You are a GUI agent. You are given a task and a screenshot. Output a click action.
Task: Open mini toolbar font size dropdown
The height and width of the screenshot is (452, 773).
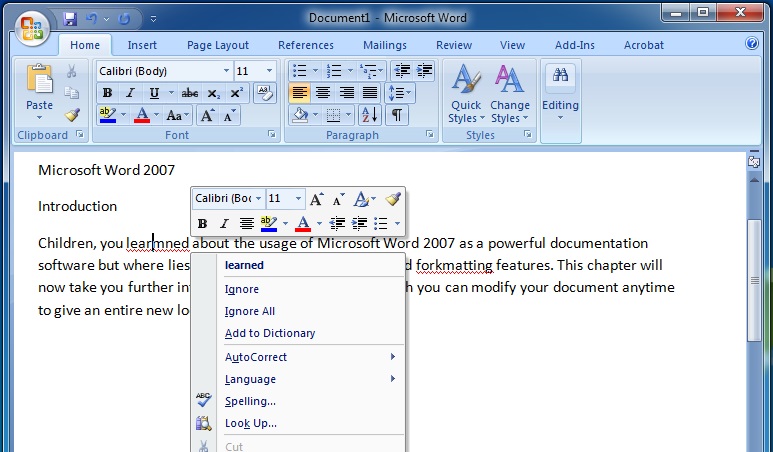pyautogui.click(x=298, y=199)
